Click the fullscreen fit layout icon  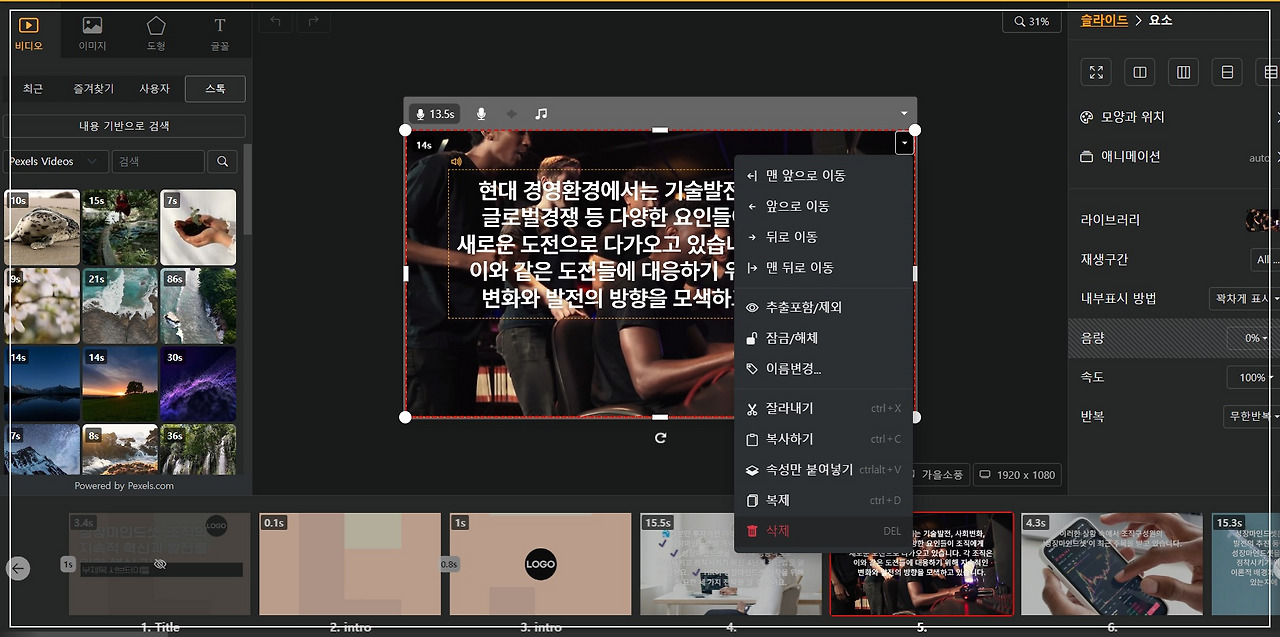(x=1097, y=72)
